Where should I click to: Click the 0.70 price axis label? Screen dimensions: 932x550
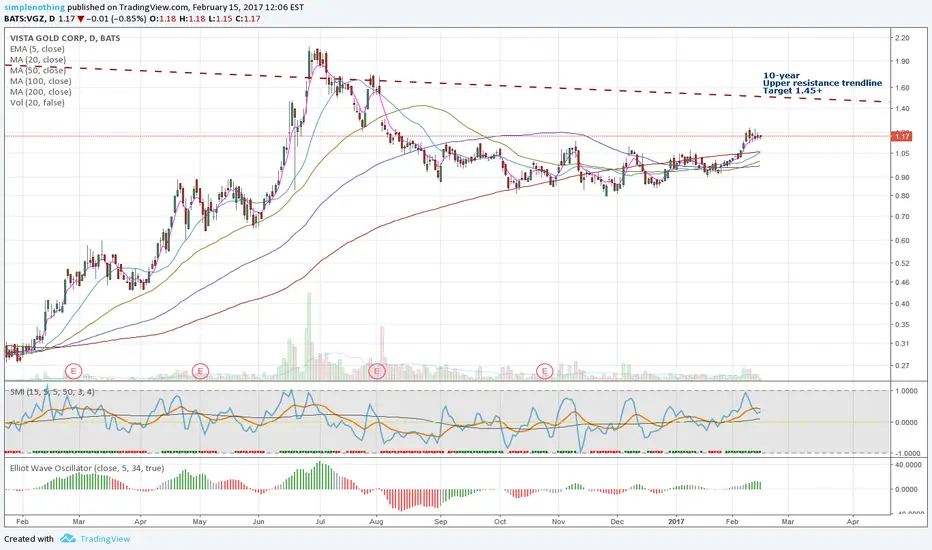pyautogui.click(x=902, y=216)
